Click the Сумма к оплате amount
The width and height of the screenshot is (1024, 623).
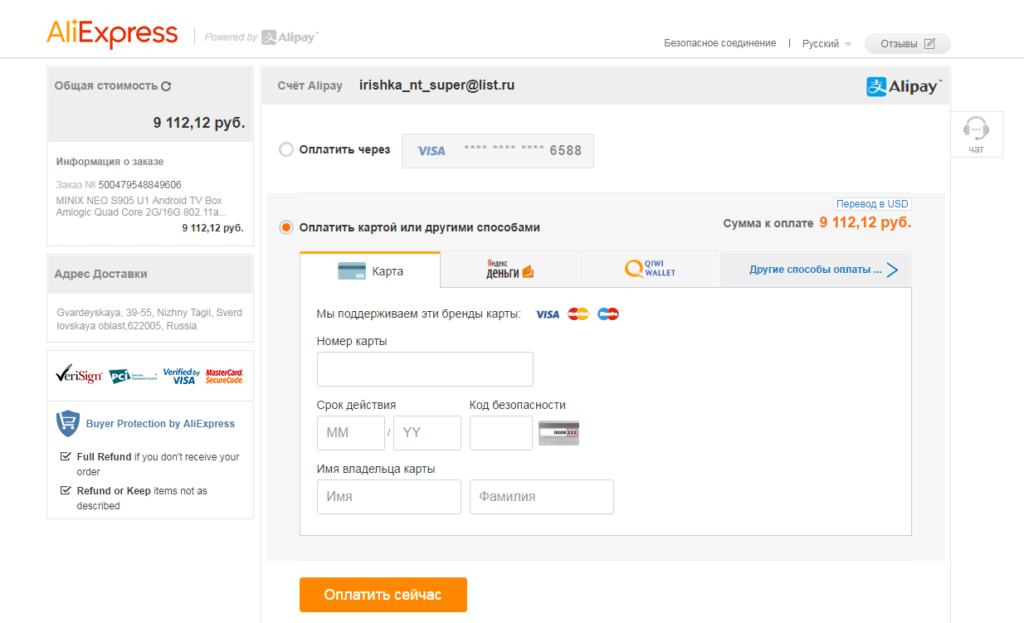click(x=865, y=223)
